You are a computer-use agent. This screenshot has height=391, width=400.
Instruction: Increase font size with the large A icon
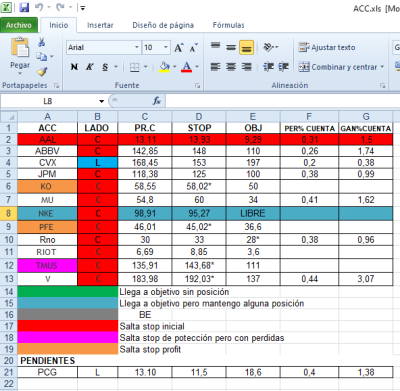(x=178, y=48)
